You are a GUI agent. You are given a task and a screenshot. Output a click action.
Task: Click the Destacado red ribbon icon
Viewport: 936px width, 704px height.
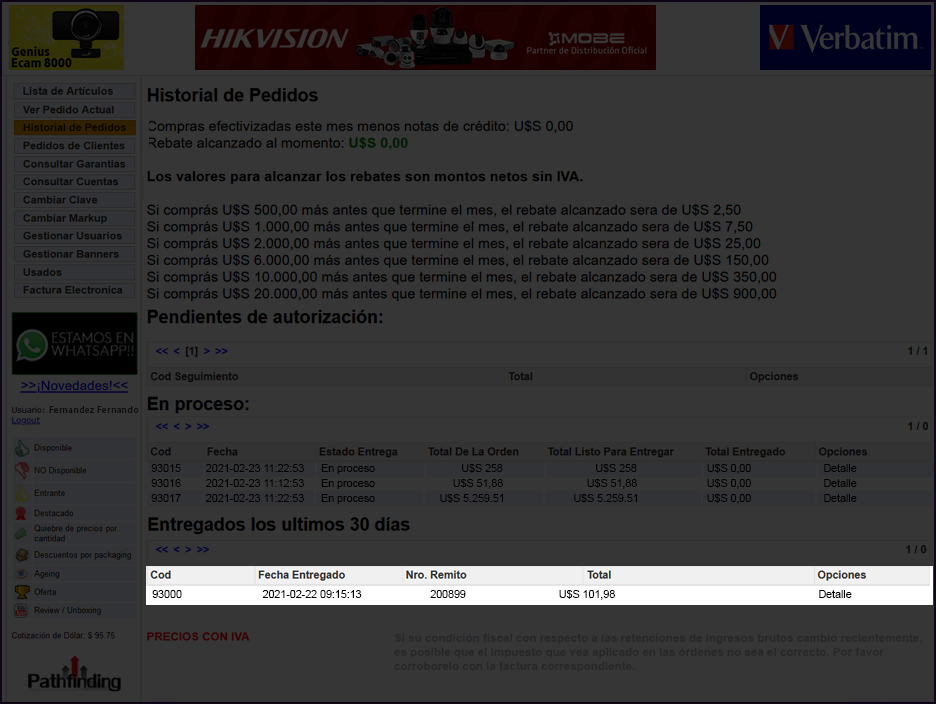tap(21, 513)
